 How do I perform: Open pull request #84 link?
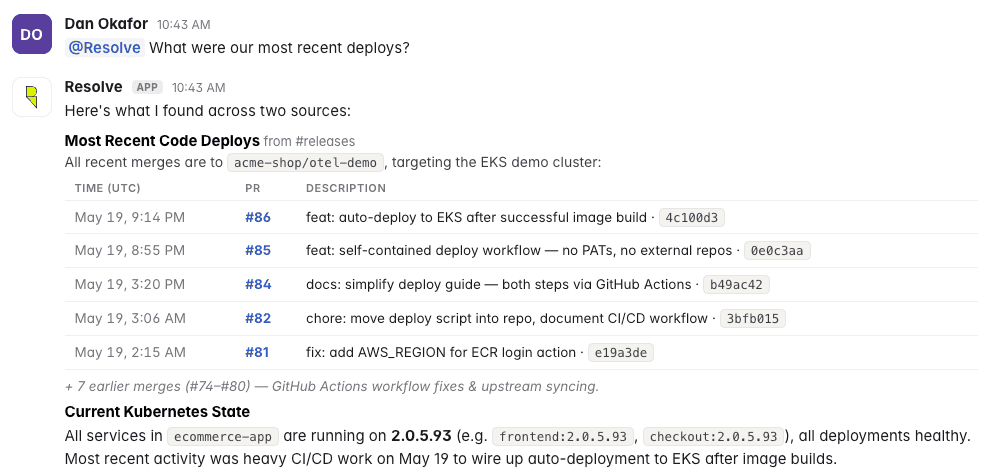258,285
